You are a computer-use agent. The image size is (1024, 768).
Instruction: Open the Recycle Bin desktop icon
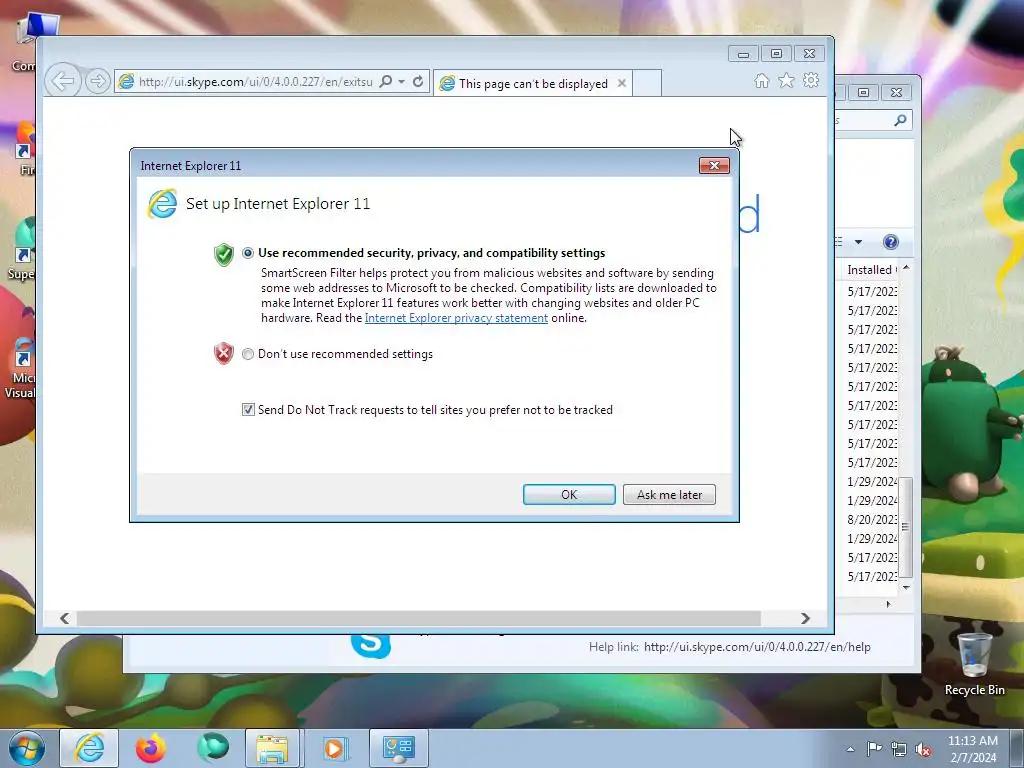pos(974,664)
